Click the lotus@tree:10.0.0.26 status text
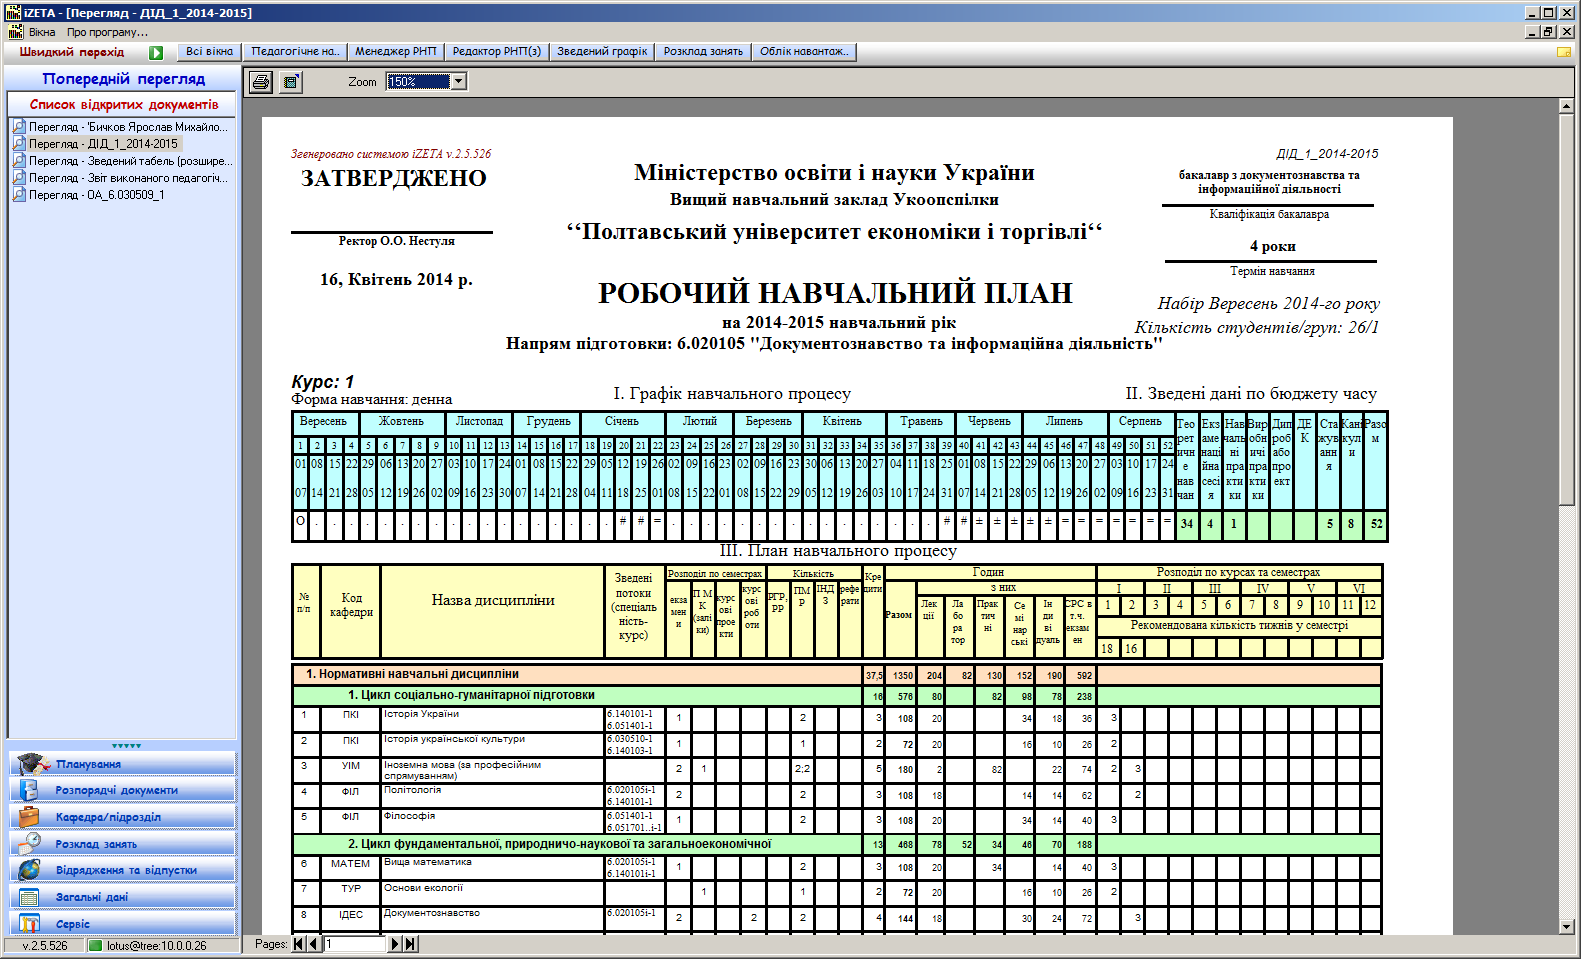This screenshot has width=1581, height=959. click(157, 946)
